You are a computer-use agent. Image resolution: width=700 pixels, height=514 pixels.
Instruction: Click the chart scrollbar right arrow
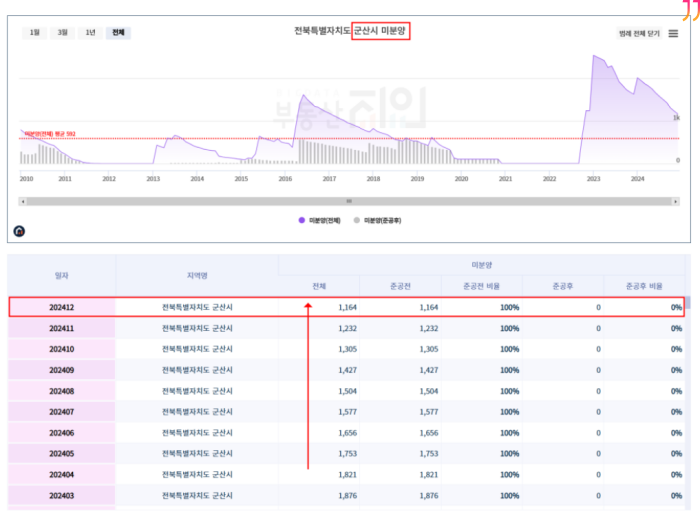tap(675, 201)
